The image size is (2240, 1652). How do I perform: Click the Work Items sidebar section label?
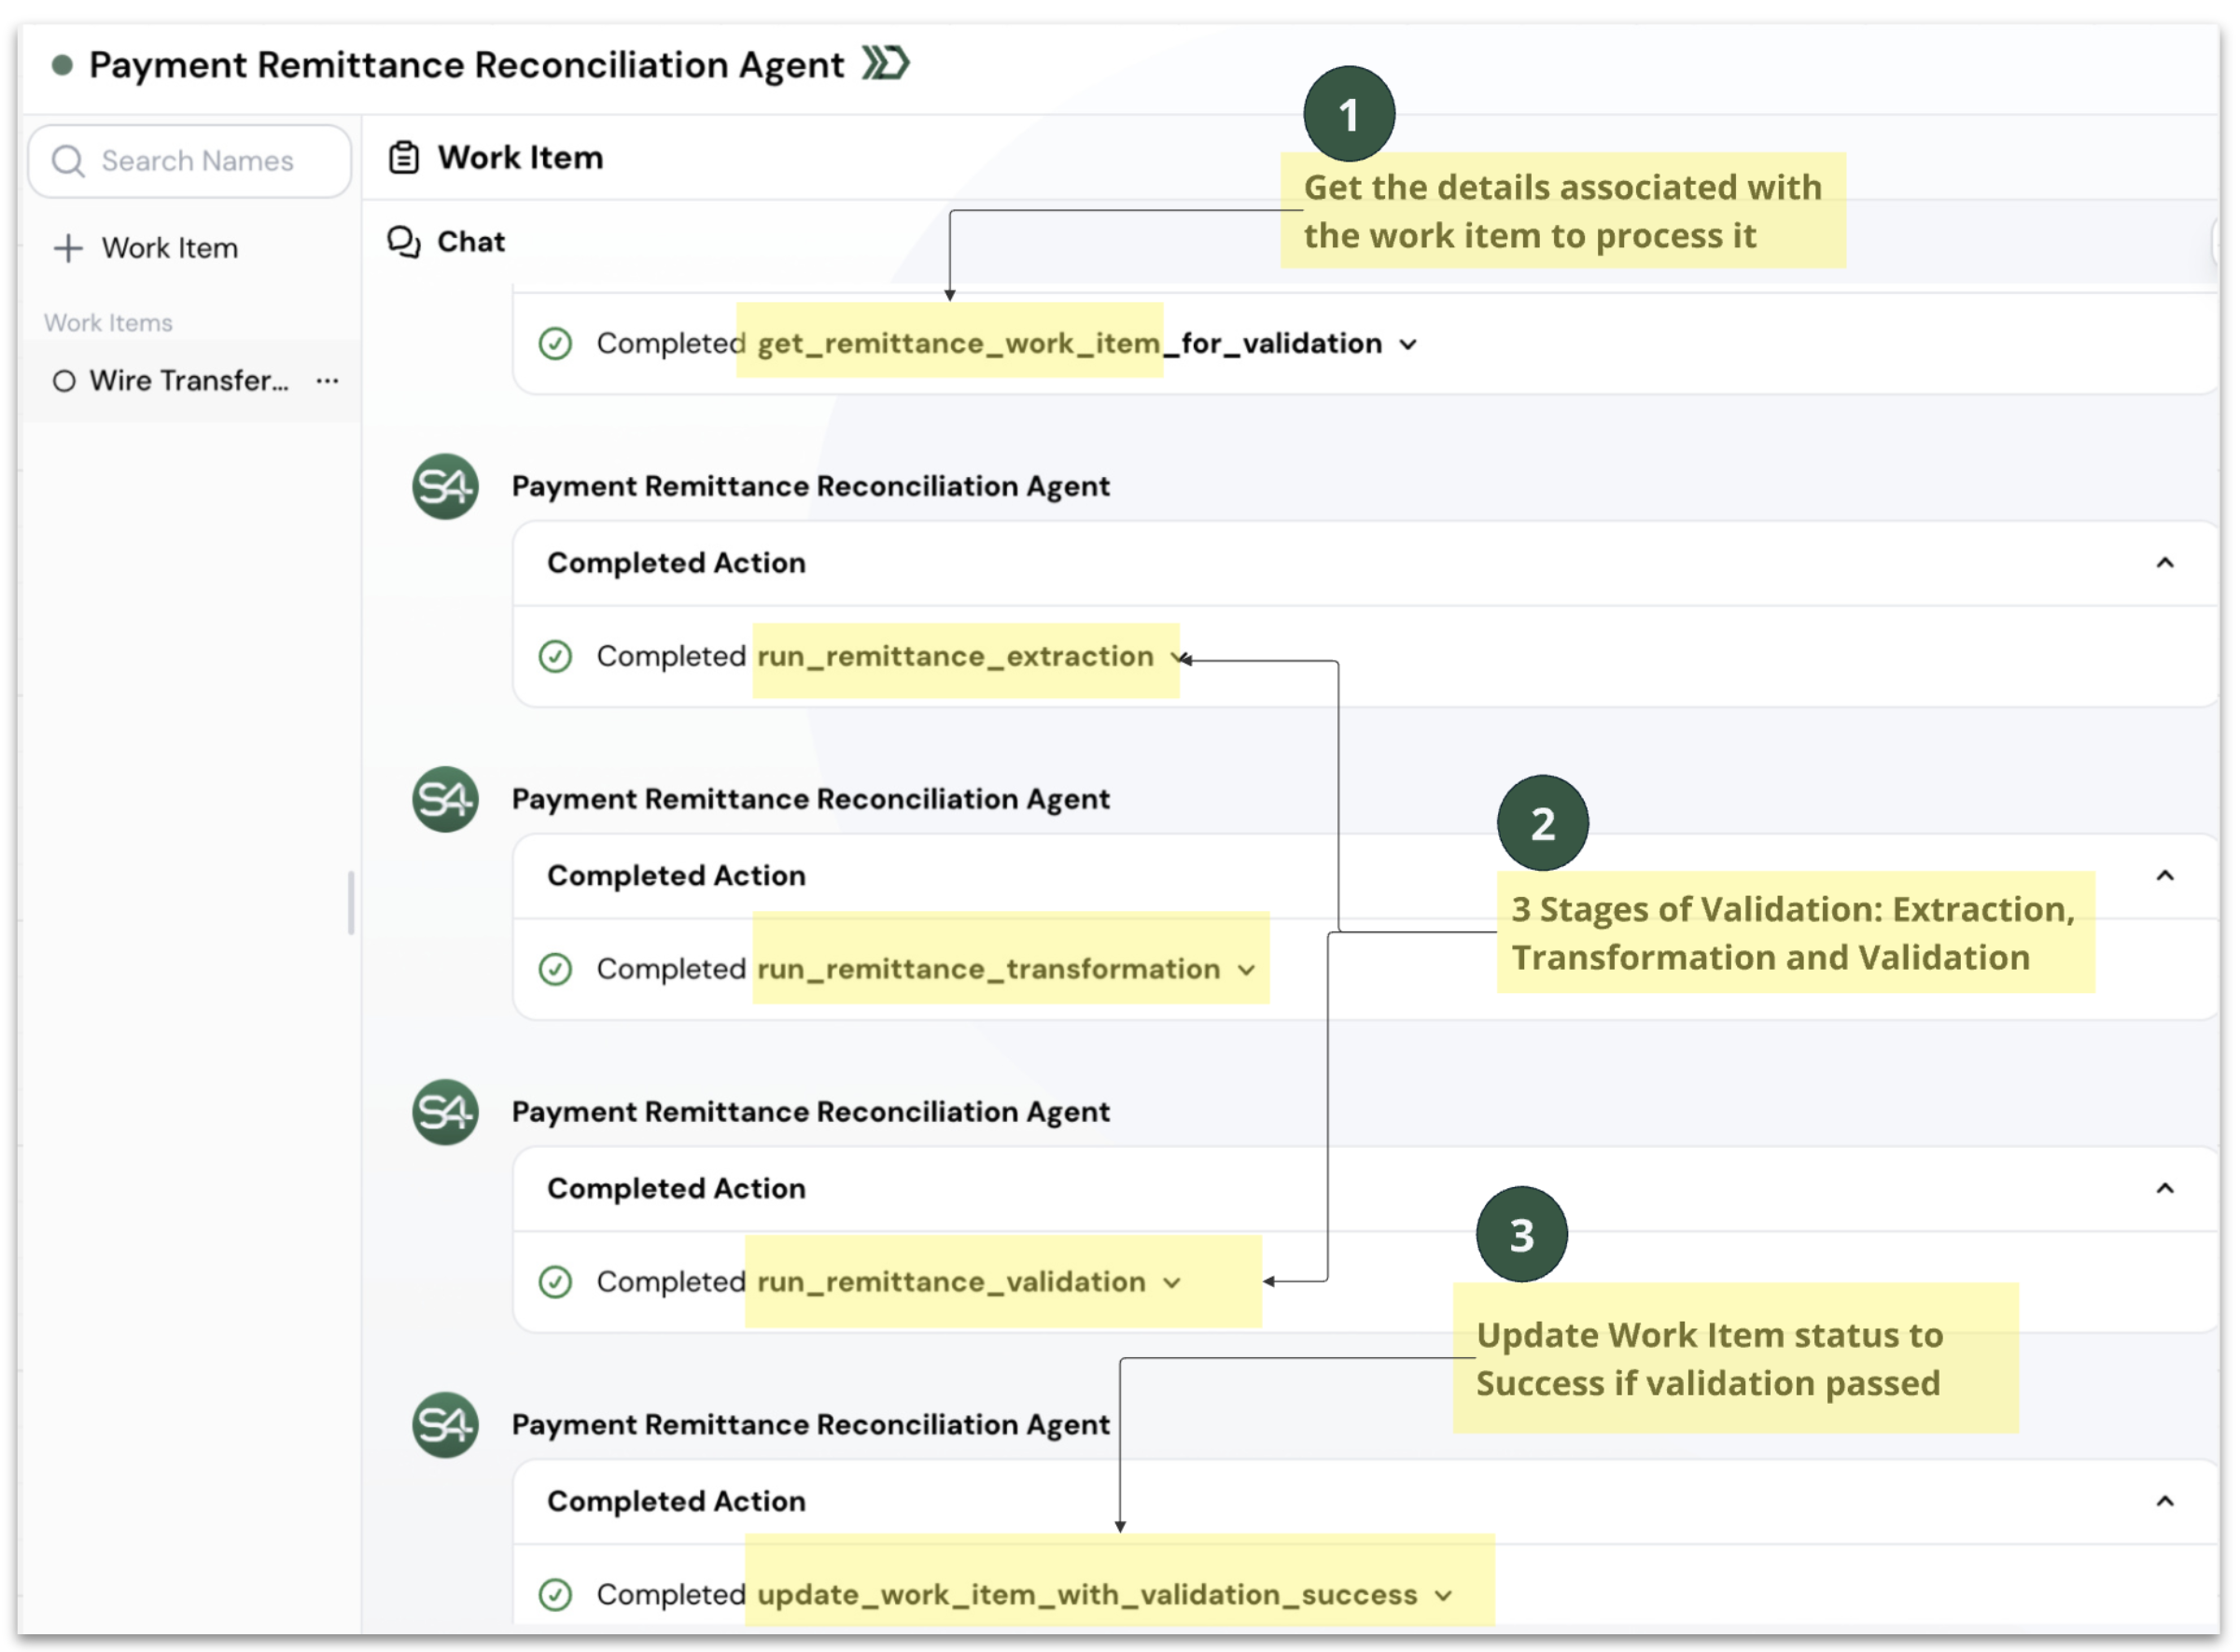tap(108, 323)
